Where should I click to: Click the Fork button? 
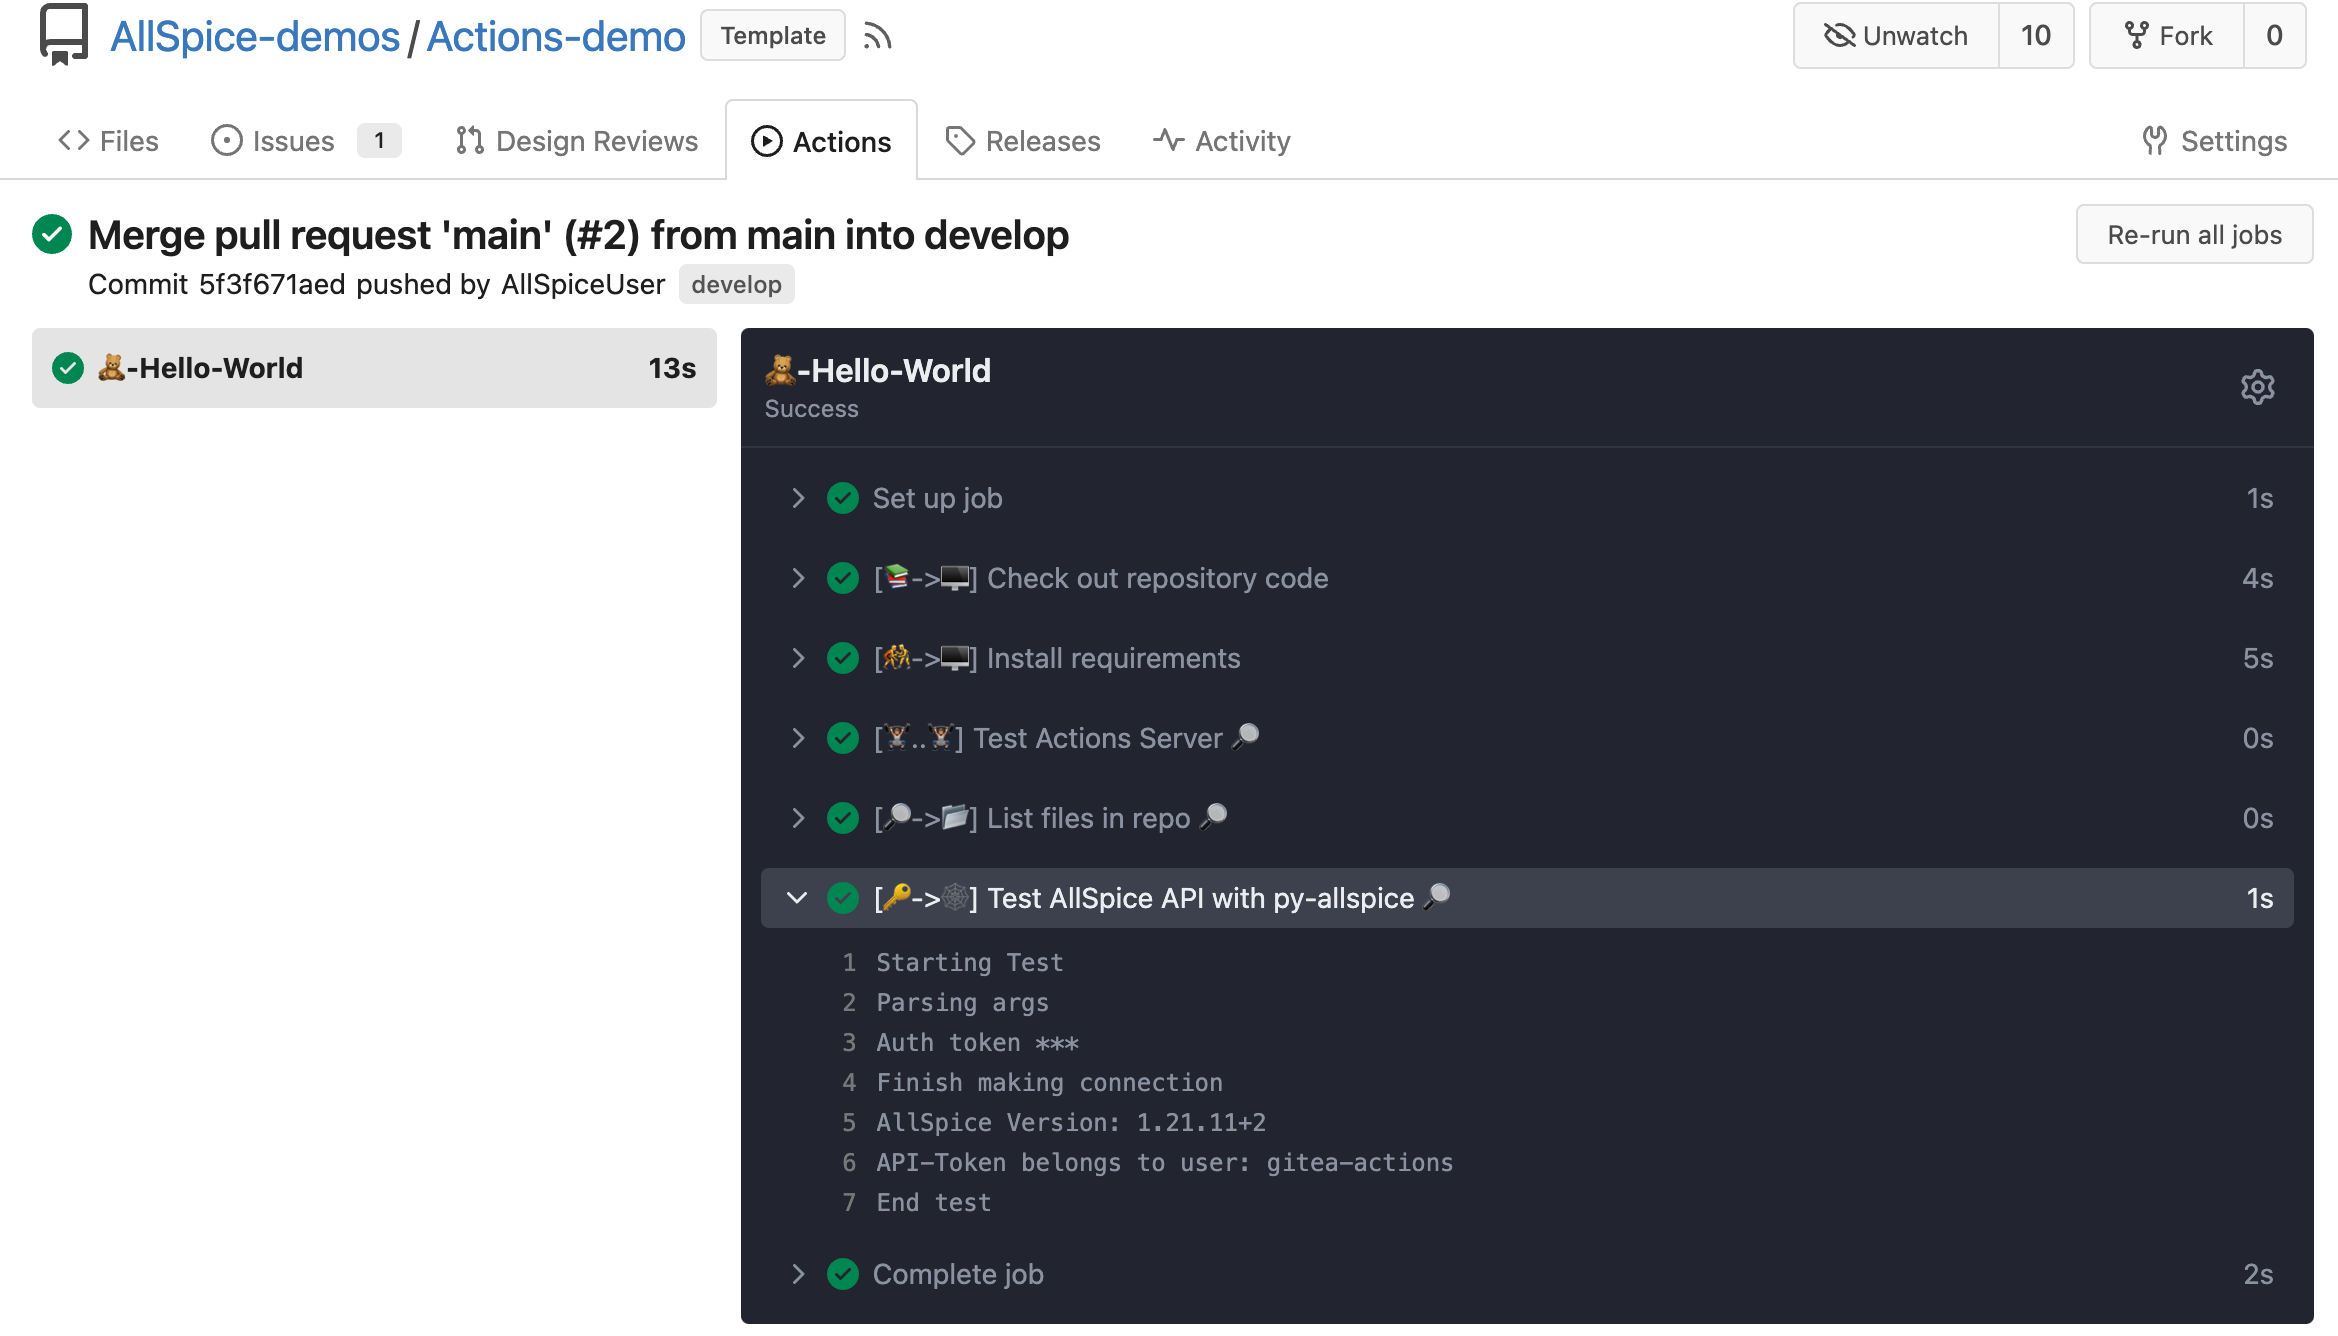point(2167,36)
